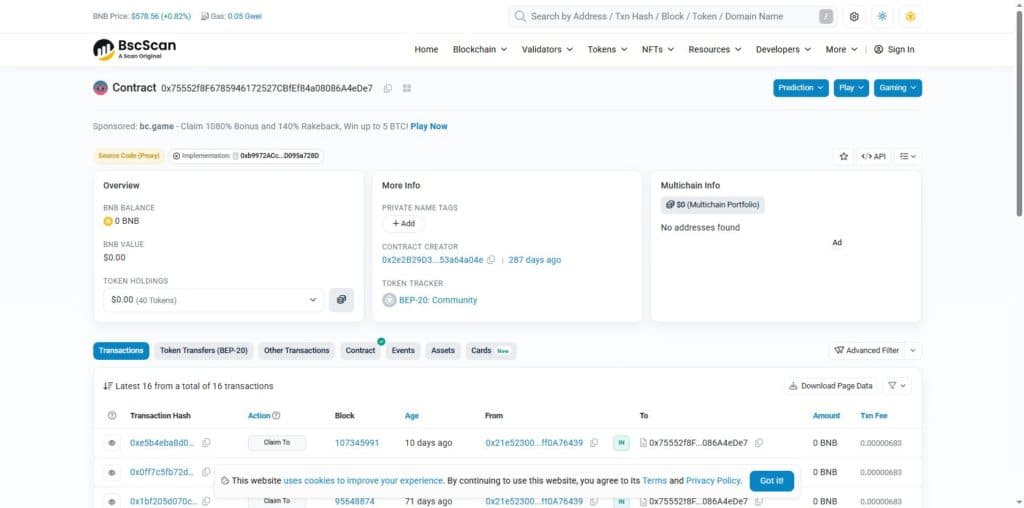Viewport: 1024px width, 508px height.
Task: Sort by Age column header
Action: (411, 415)
